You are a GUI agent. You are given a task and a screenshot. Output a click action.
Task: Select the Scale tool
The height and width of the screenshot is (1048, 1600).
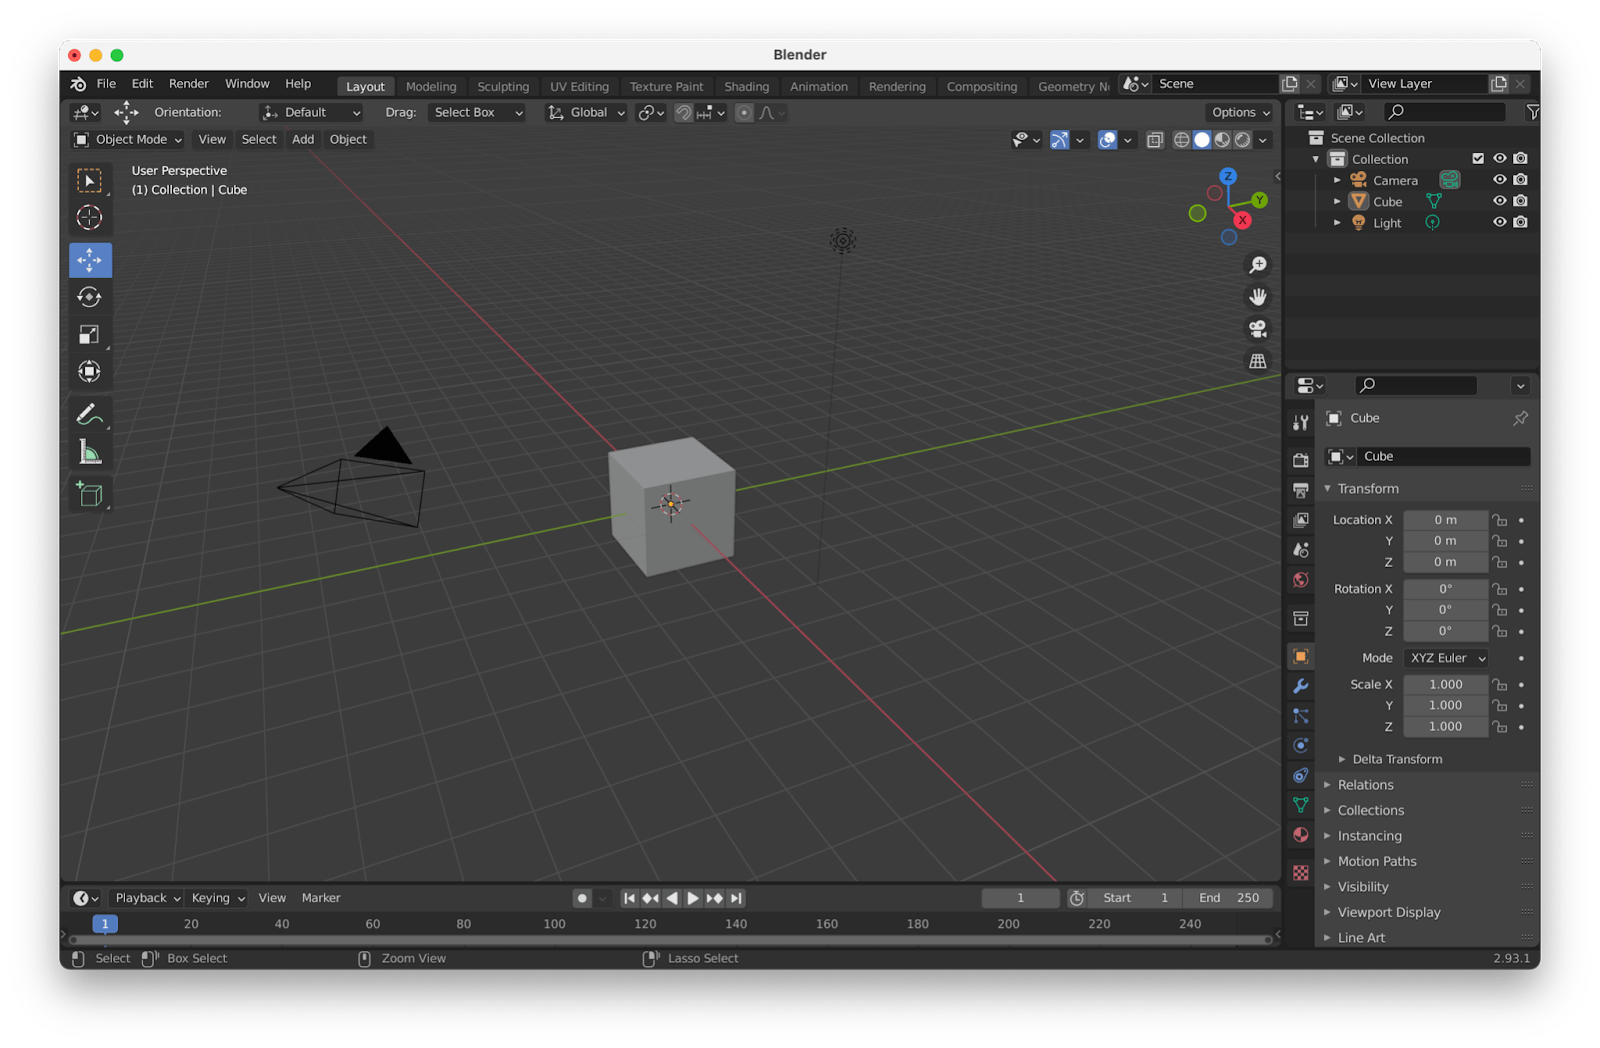[x=90, y=334]
